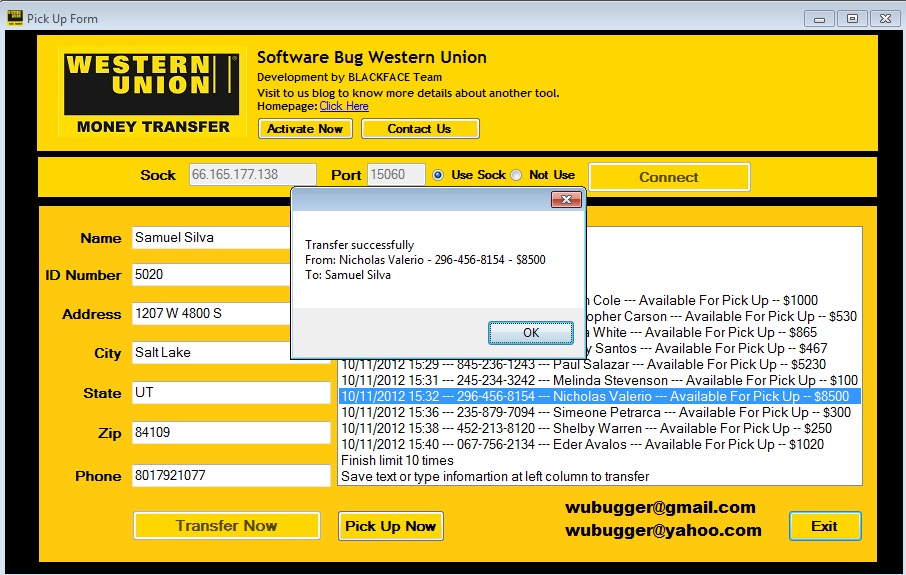Maximize the Pick Up Form window
Viewport: 906px width, 575px height.
pos(852,18)
